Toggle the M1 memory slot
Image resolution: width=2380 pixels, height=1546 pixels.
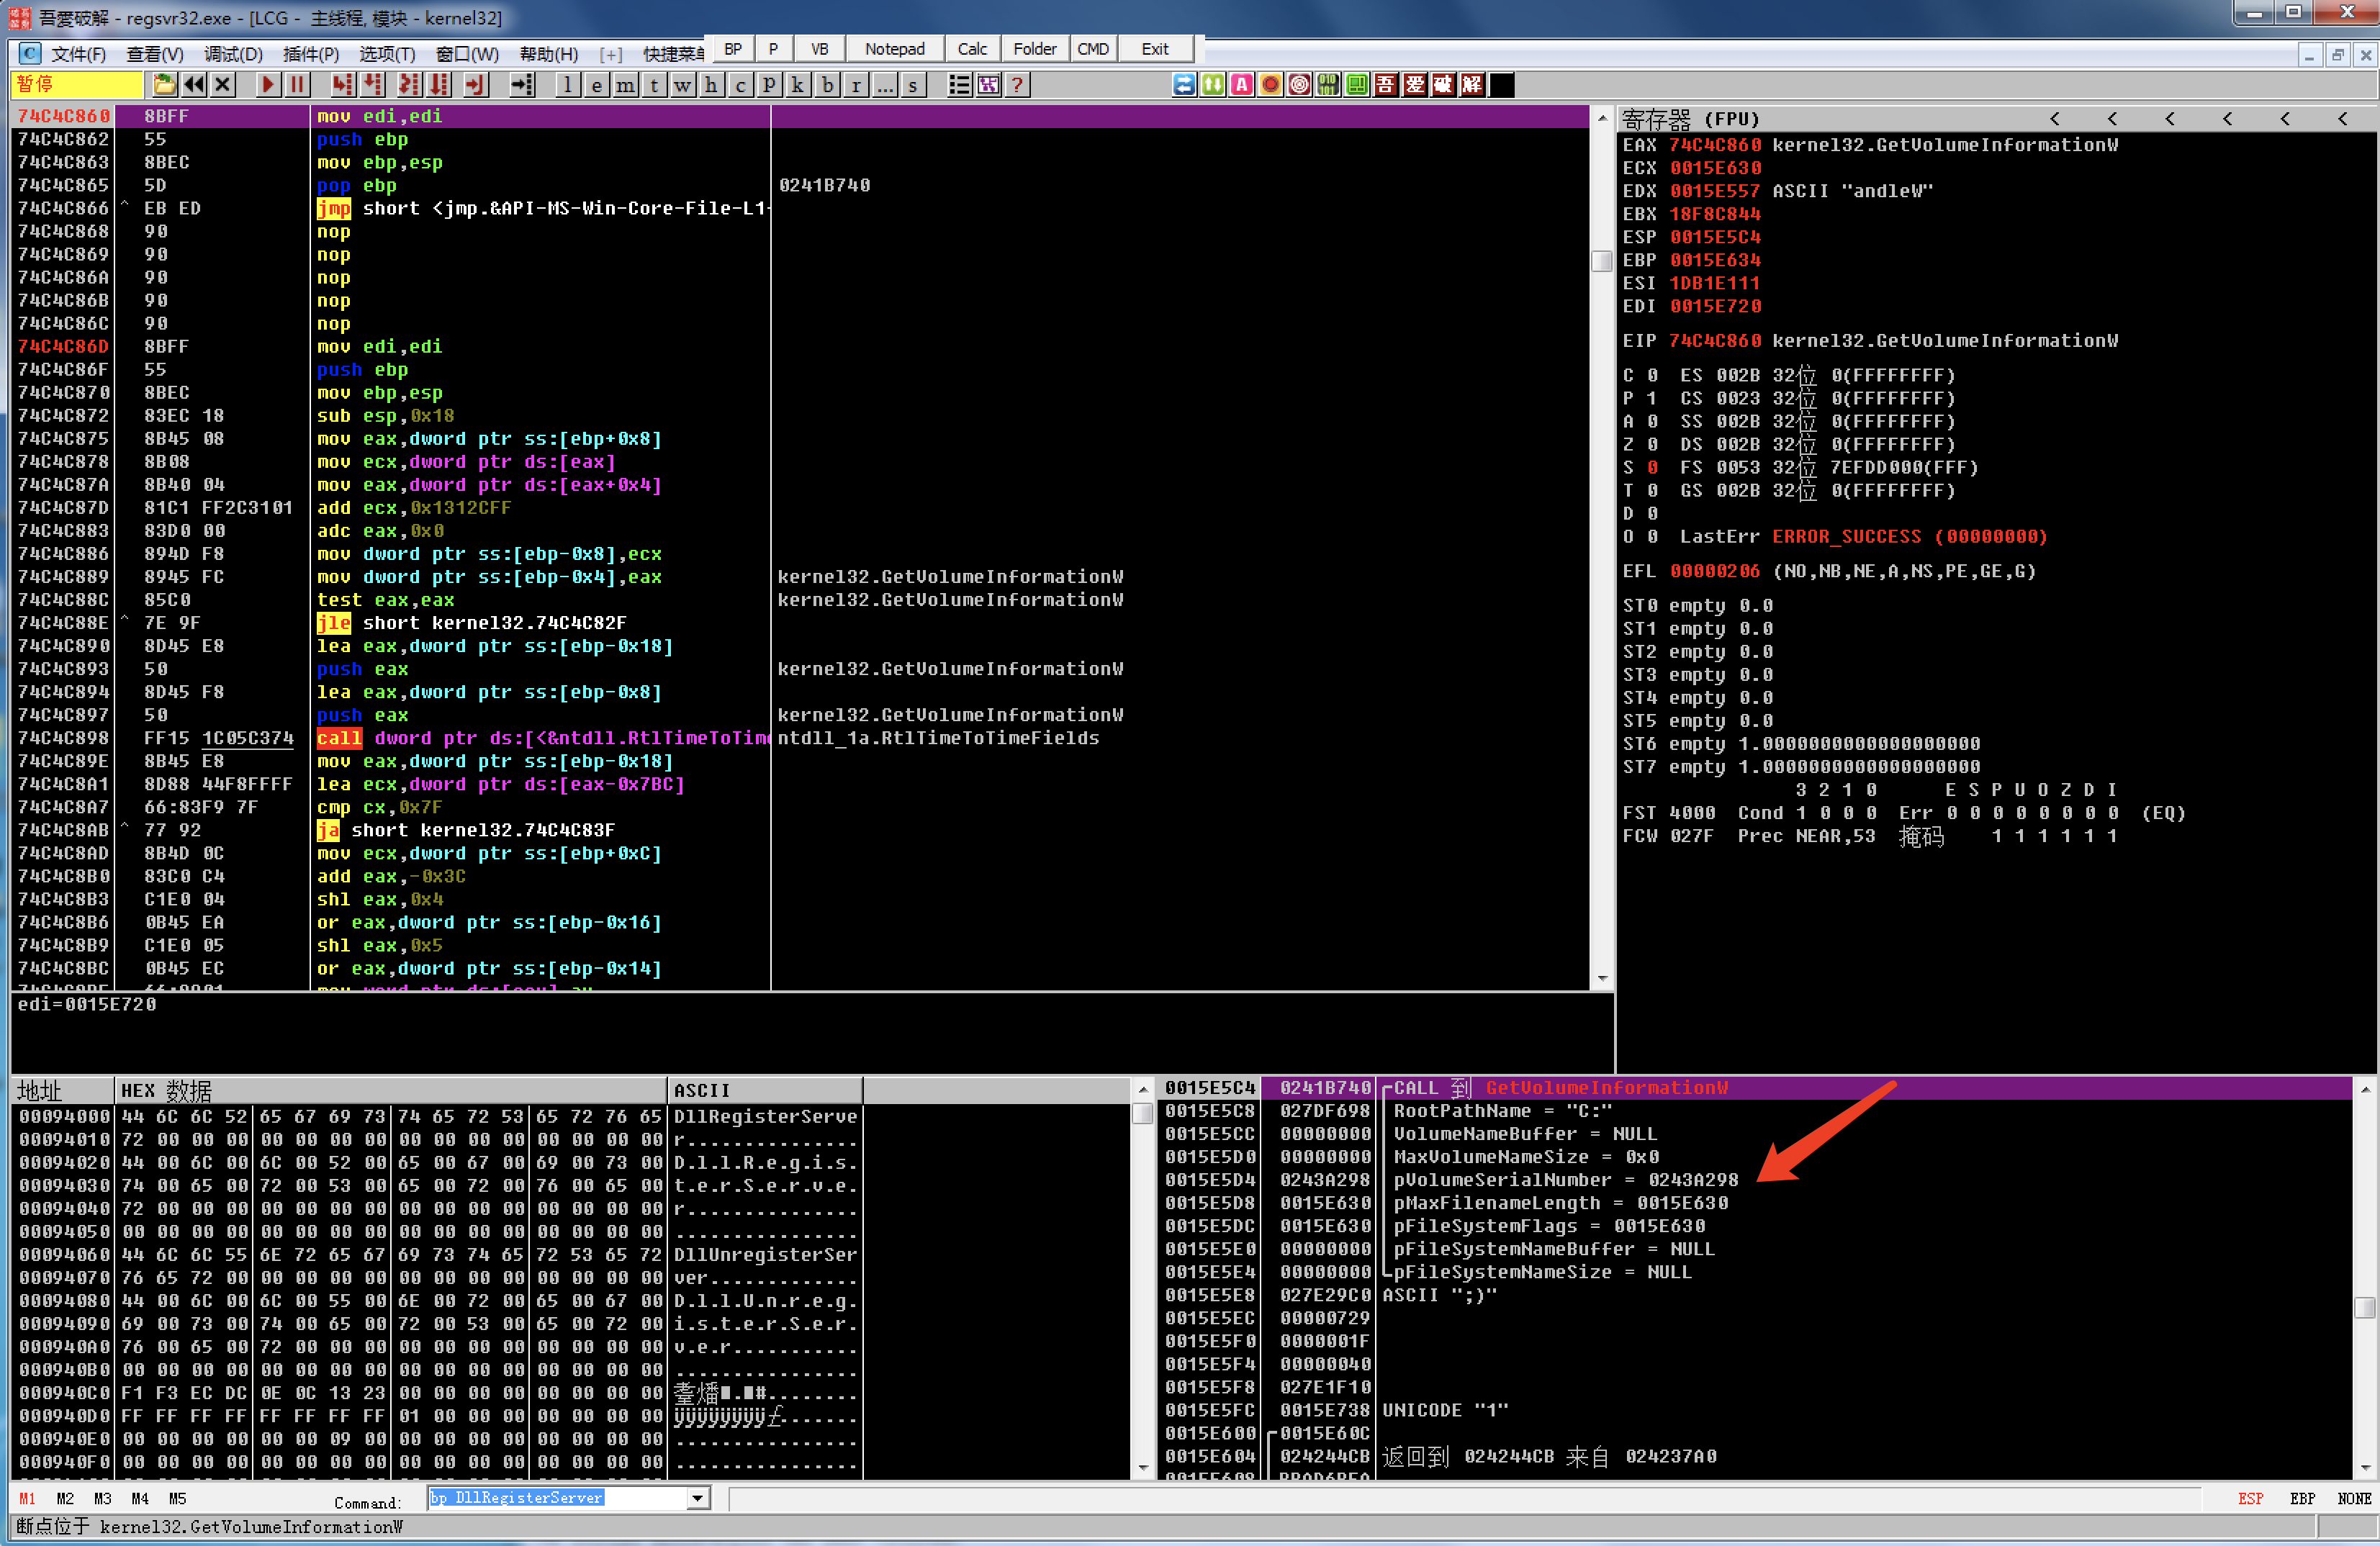point(27,1498)
